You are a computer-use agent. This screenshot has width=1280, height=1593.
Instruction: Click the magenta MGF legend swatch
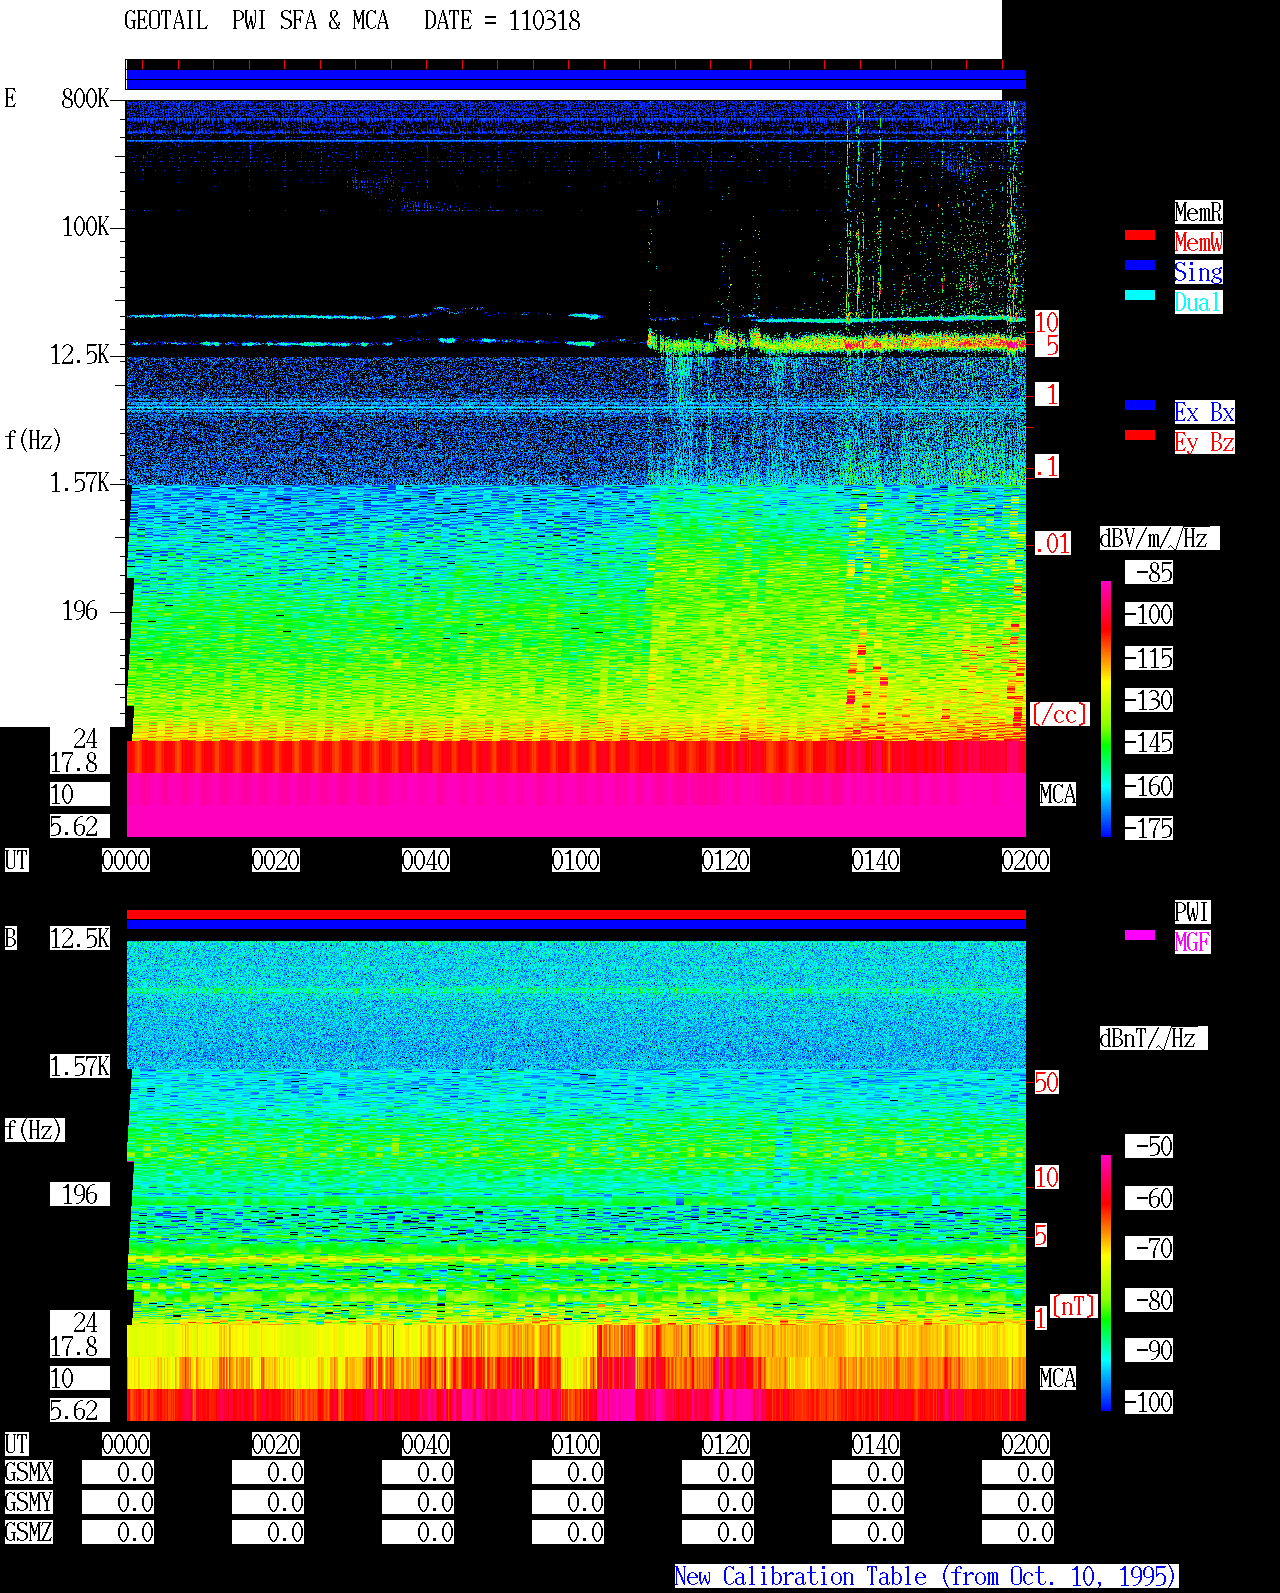(1140, 935)
